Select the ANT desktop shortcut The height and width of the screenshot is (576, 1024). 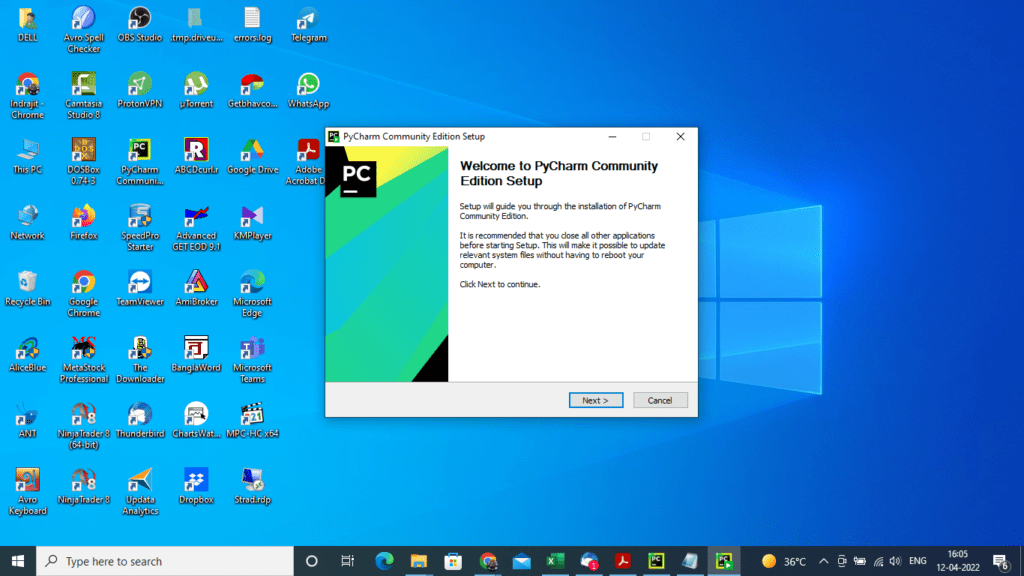[27, 421]
